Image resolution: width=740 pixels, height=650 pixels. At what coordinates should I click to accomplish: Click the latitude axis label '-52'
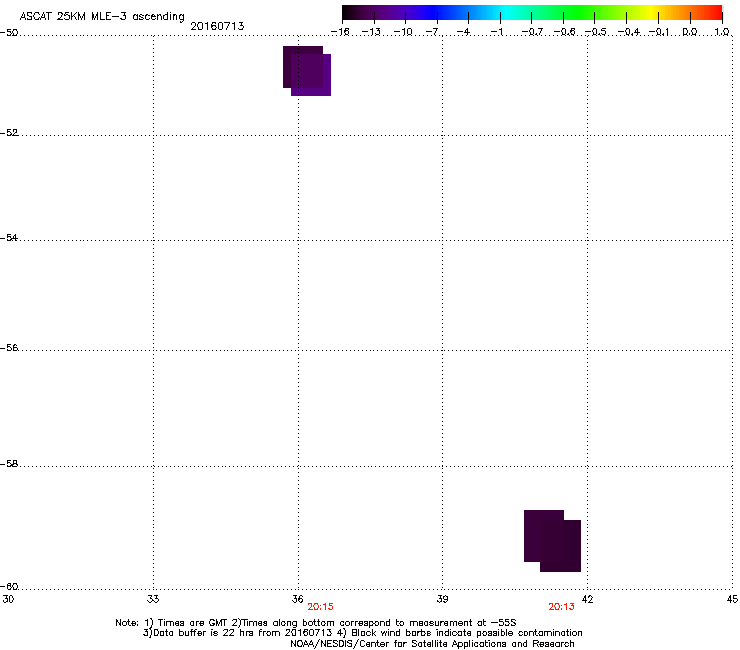(x=9, y=133)
